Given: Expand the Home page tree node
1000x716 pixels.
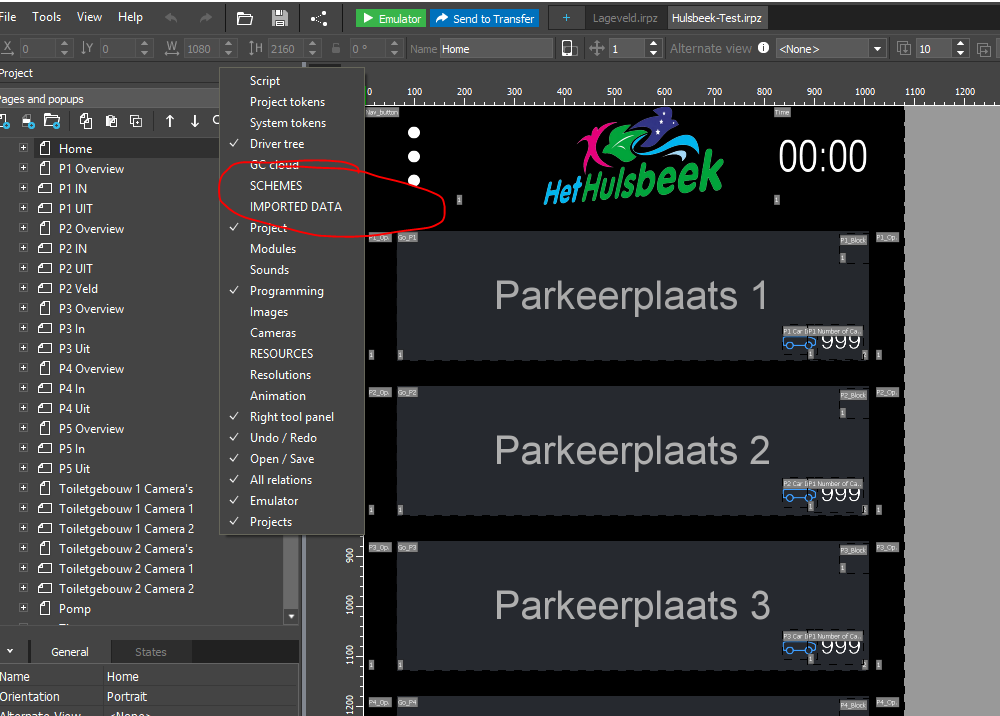Looking at the screenshot, I should [24, 148].
